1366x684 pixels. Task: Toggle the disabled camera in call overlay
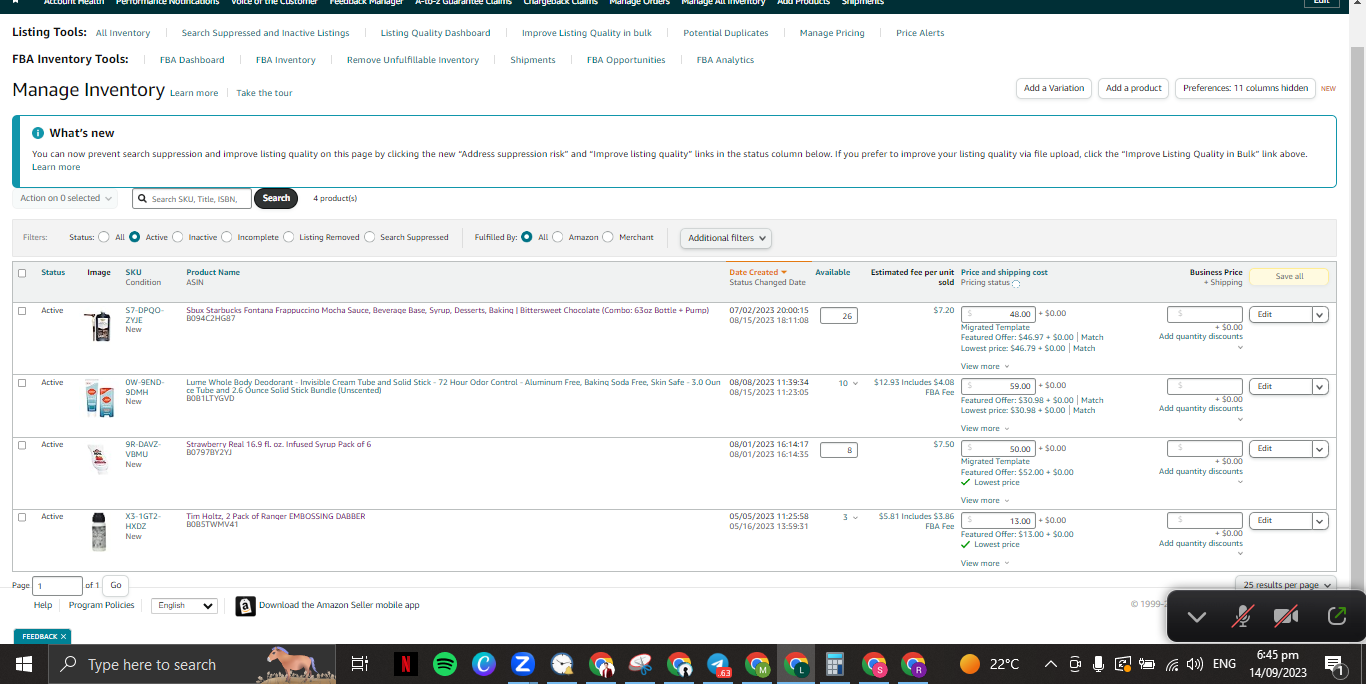click(1286, 616)
